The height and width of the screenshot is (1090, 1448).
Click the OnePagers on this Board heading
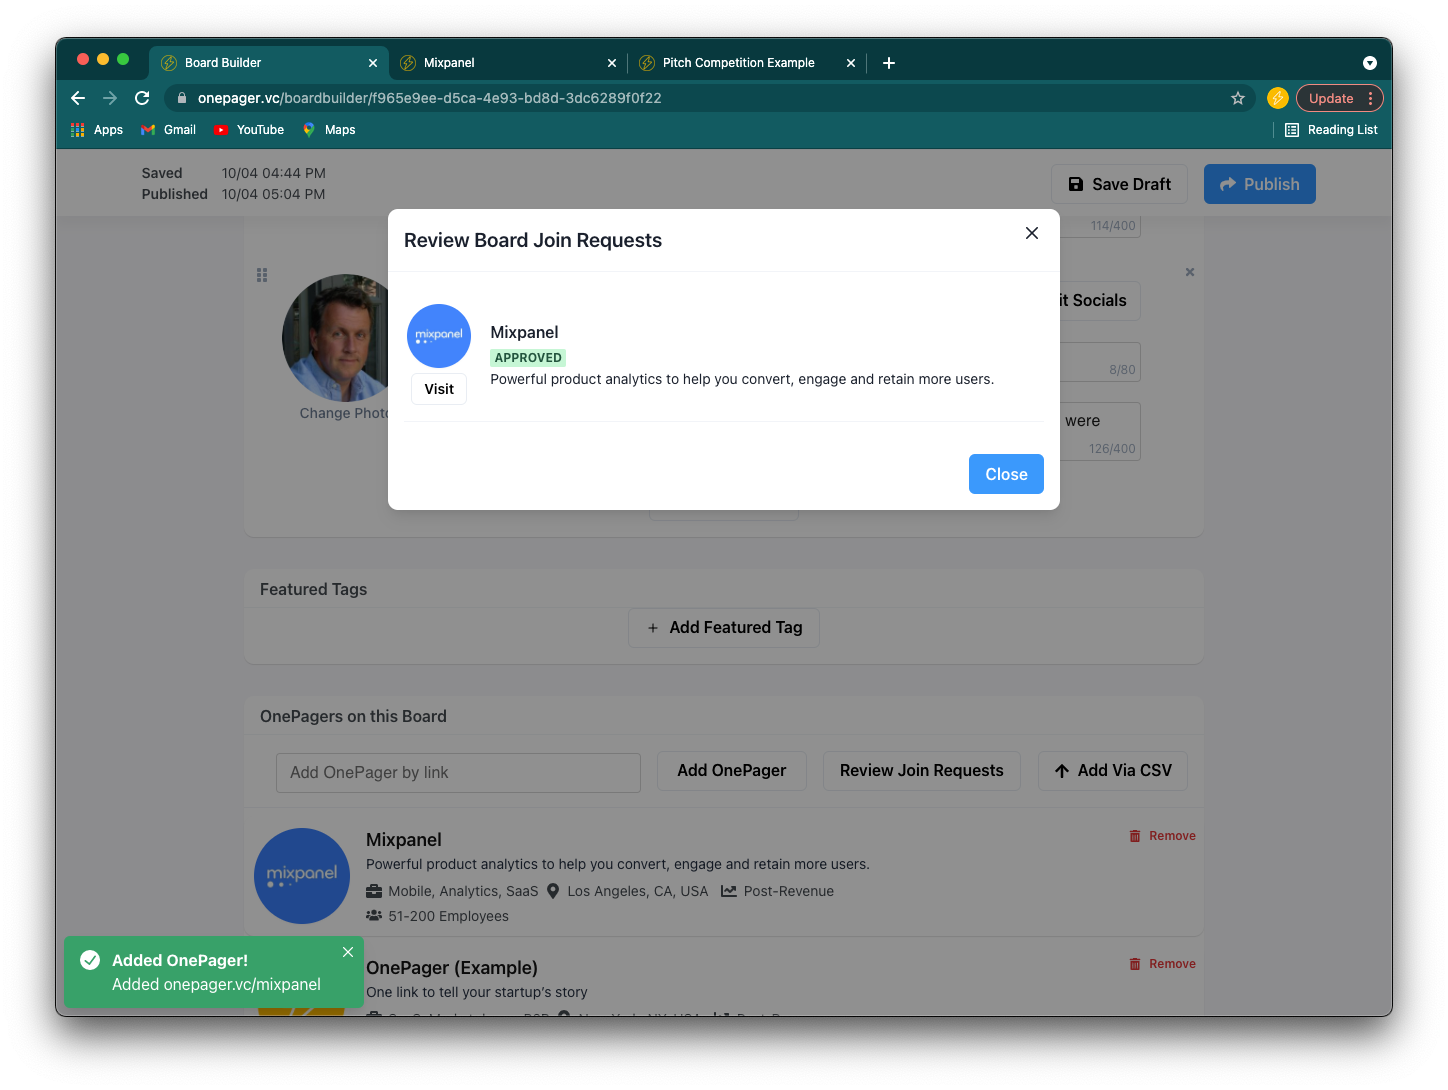pyautogui.click(x=353, y=717)
